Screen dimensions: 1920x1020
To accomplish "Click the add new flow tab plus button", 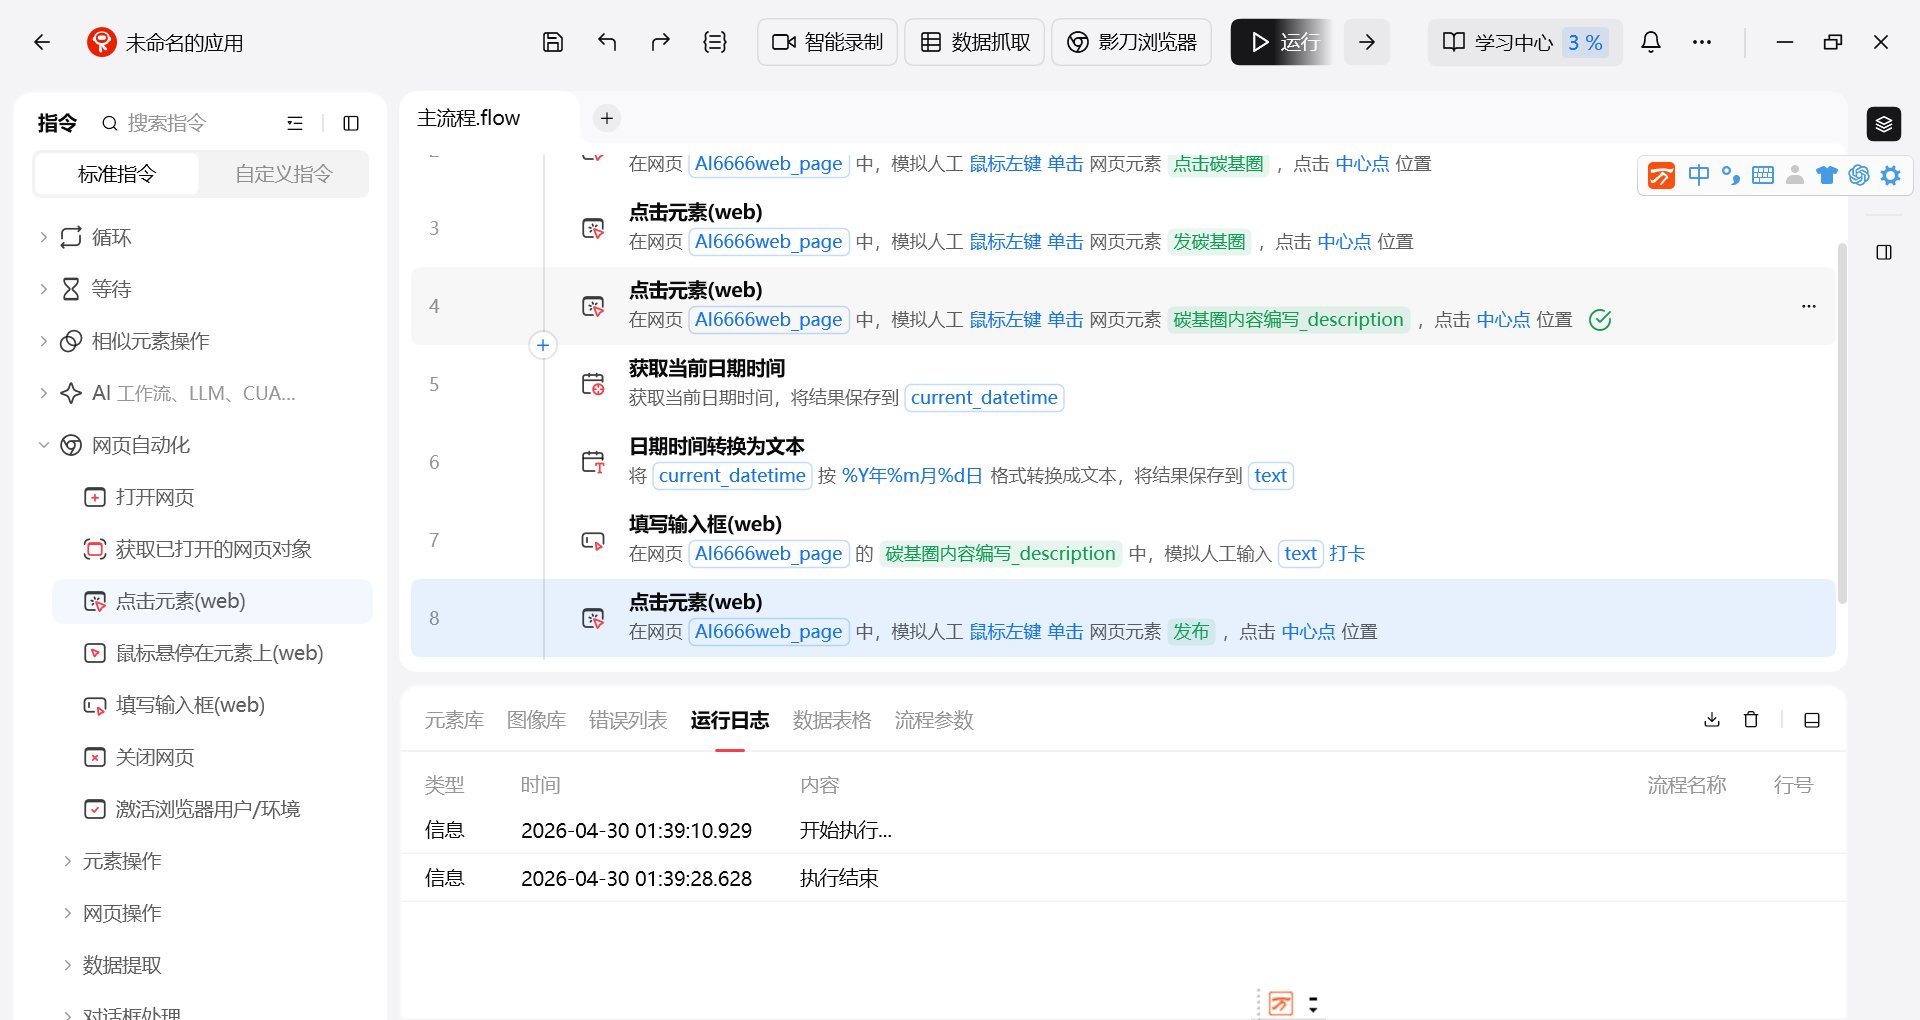I will pos(607,118).
